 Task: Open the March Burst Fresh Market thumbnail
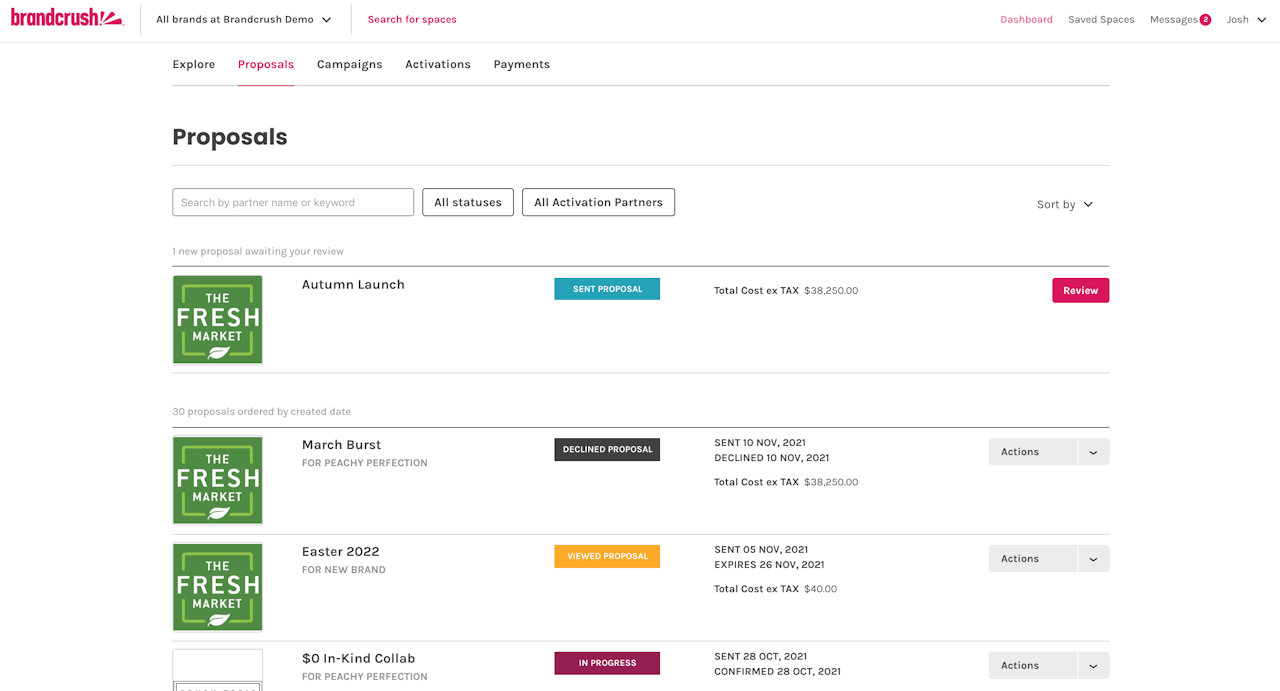point(217,480)
